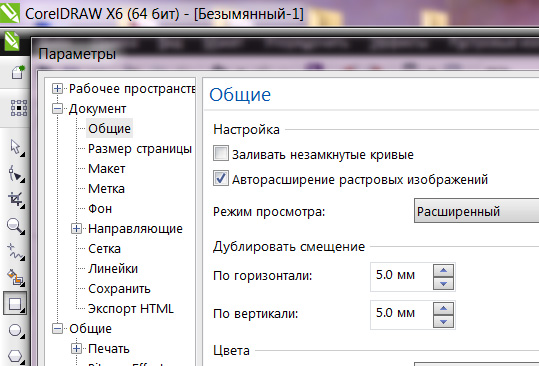The height and width of the screenshot is (366, 539).
Task: Collapse the 'Документ' tree node
Action: coord(57,109)
